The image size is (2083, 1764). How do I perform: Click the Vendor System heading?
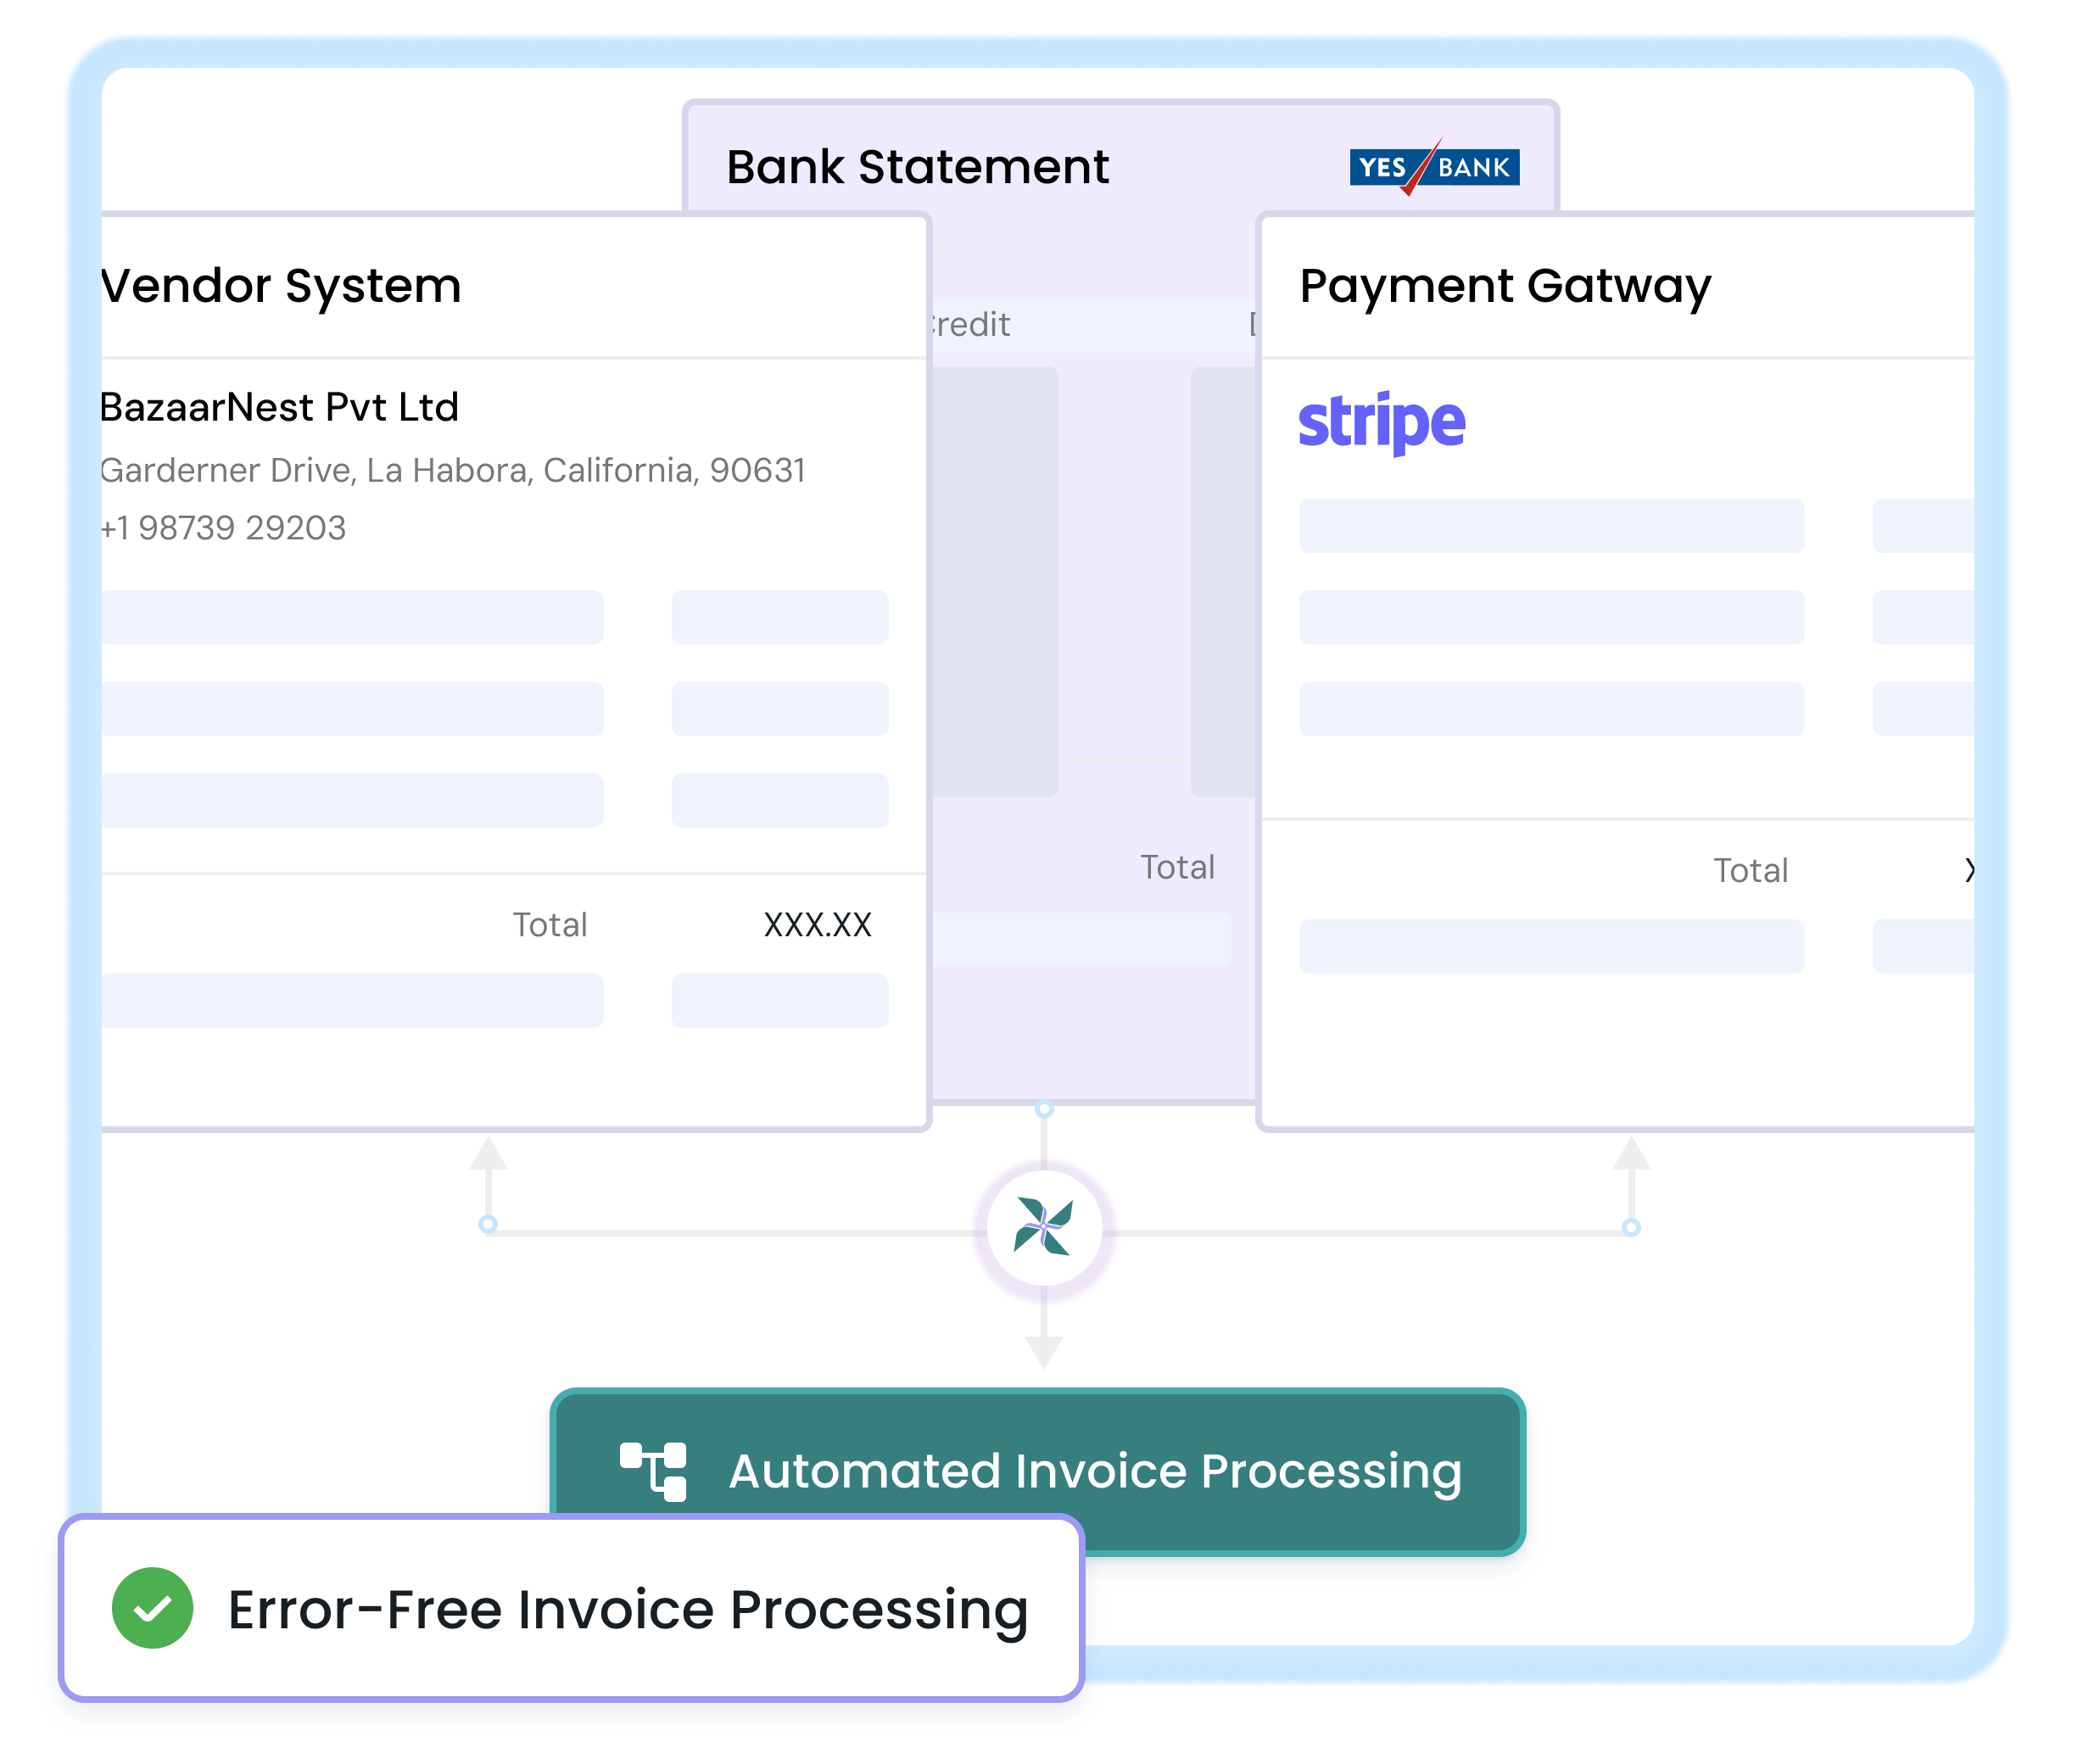pyautogui.click(x=281, y=286)
